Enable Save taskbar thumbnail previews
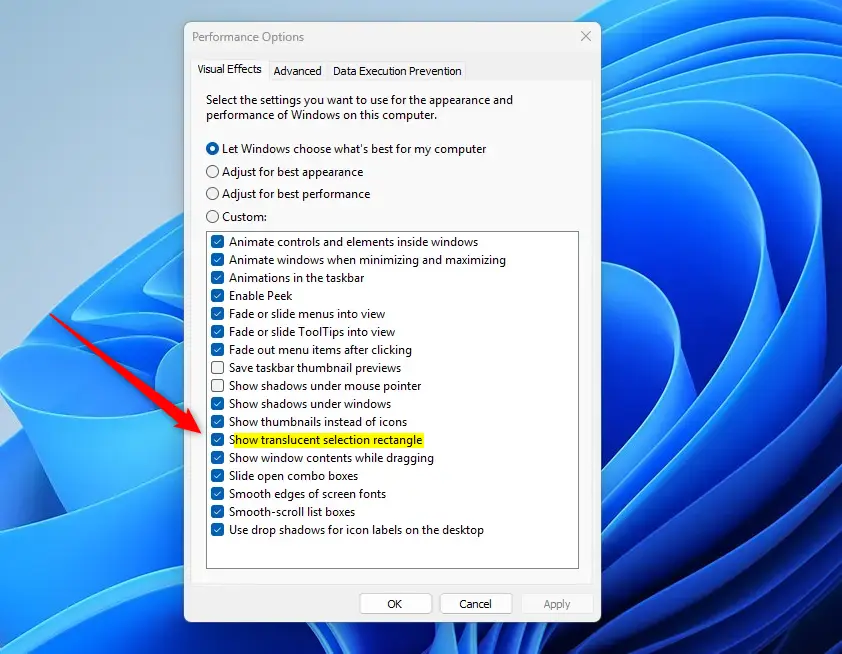 coord(217,368)
